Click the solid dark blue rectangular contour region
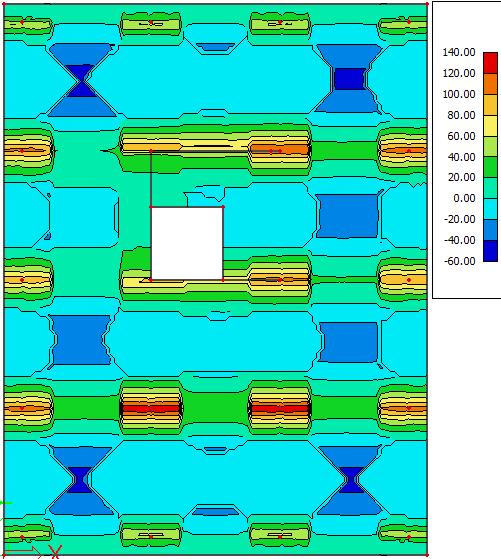501x559 pixels. click(350, 79)
